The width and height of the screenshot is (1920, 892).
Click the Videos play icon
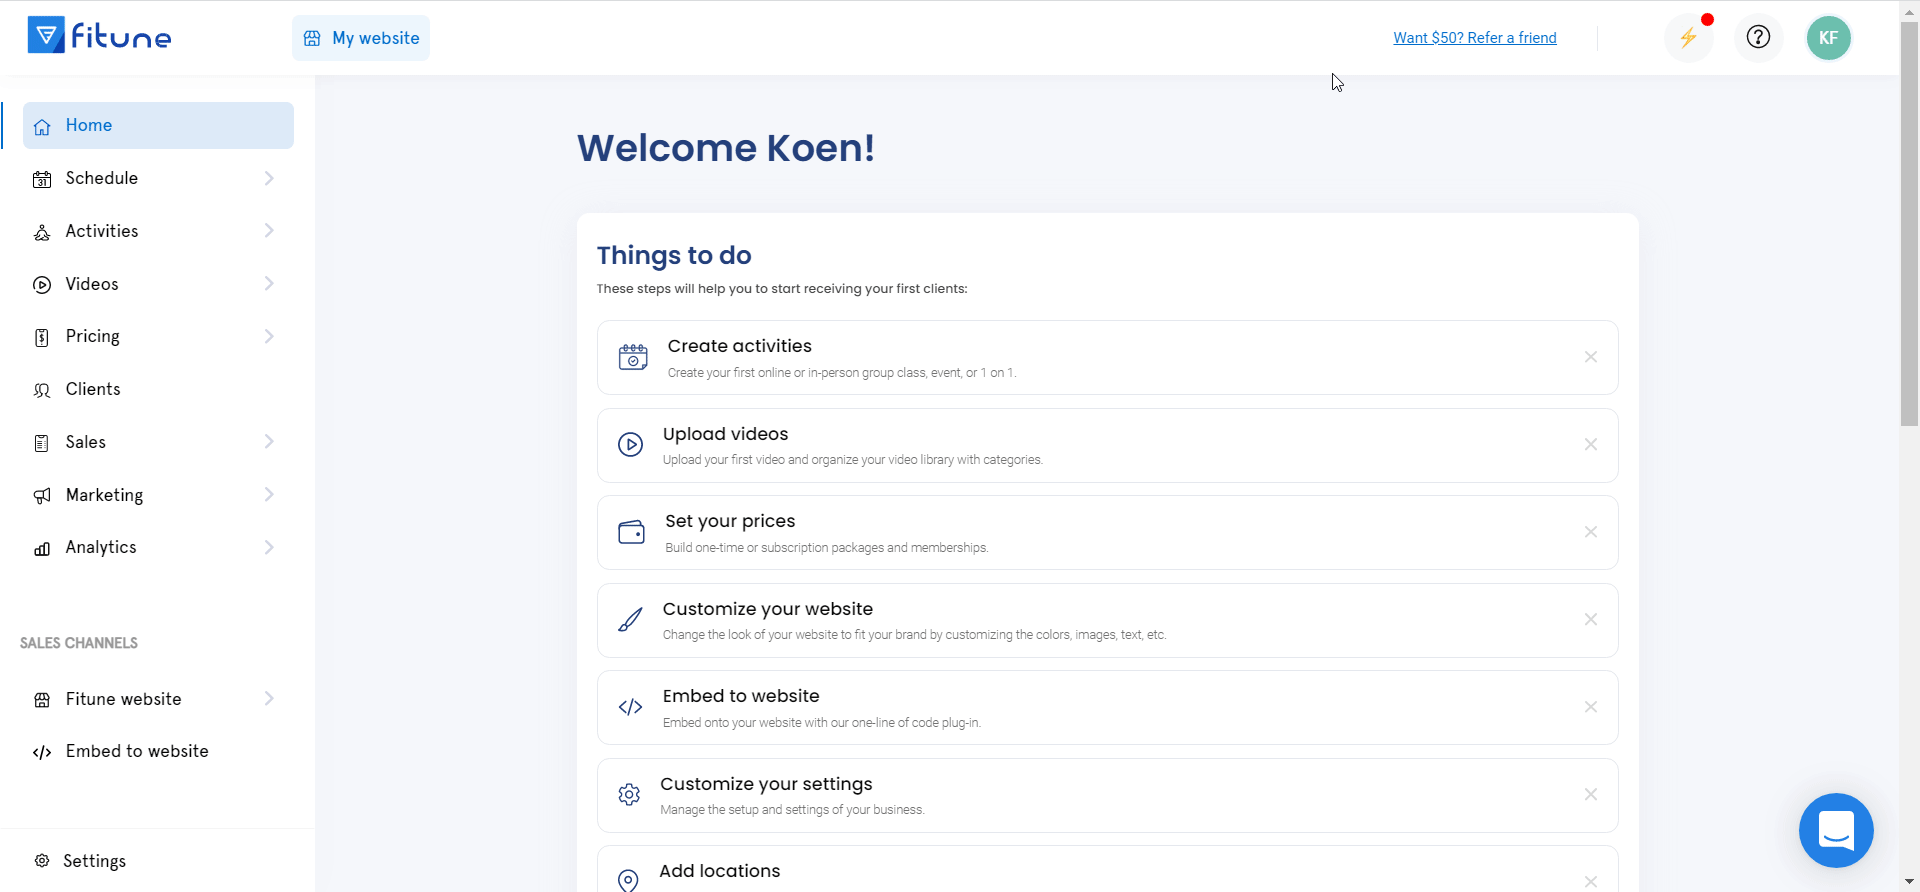(42, 285)
